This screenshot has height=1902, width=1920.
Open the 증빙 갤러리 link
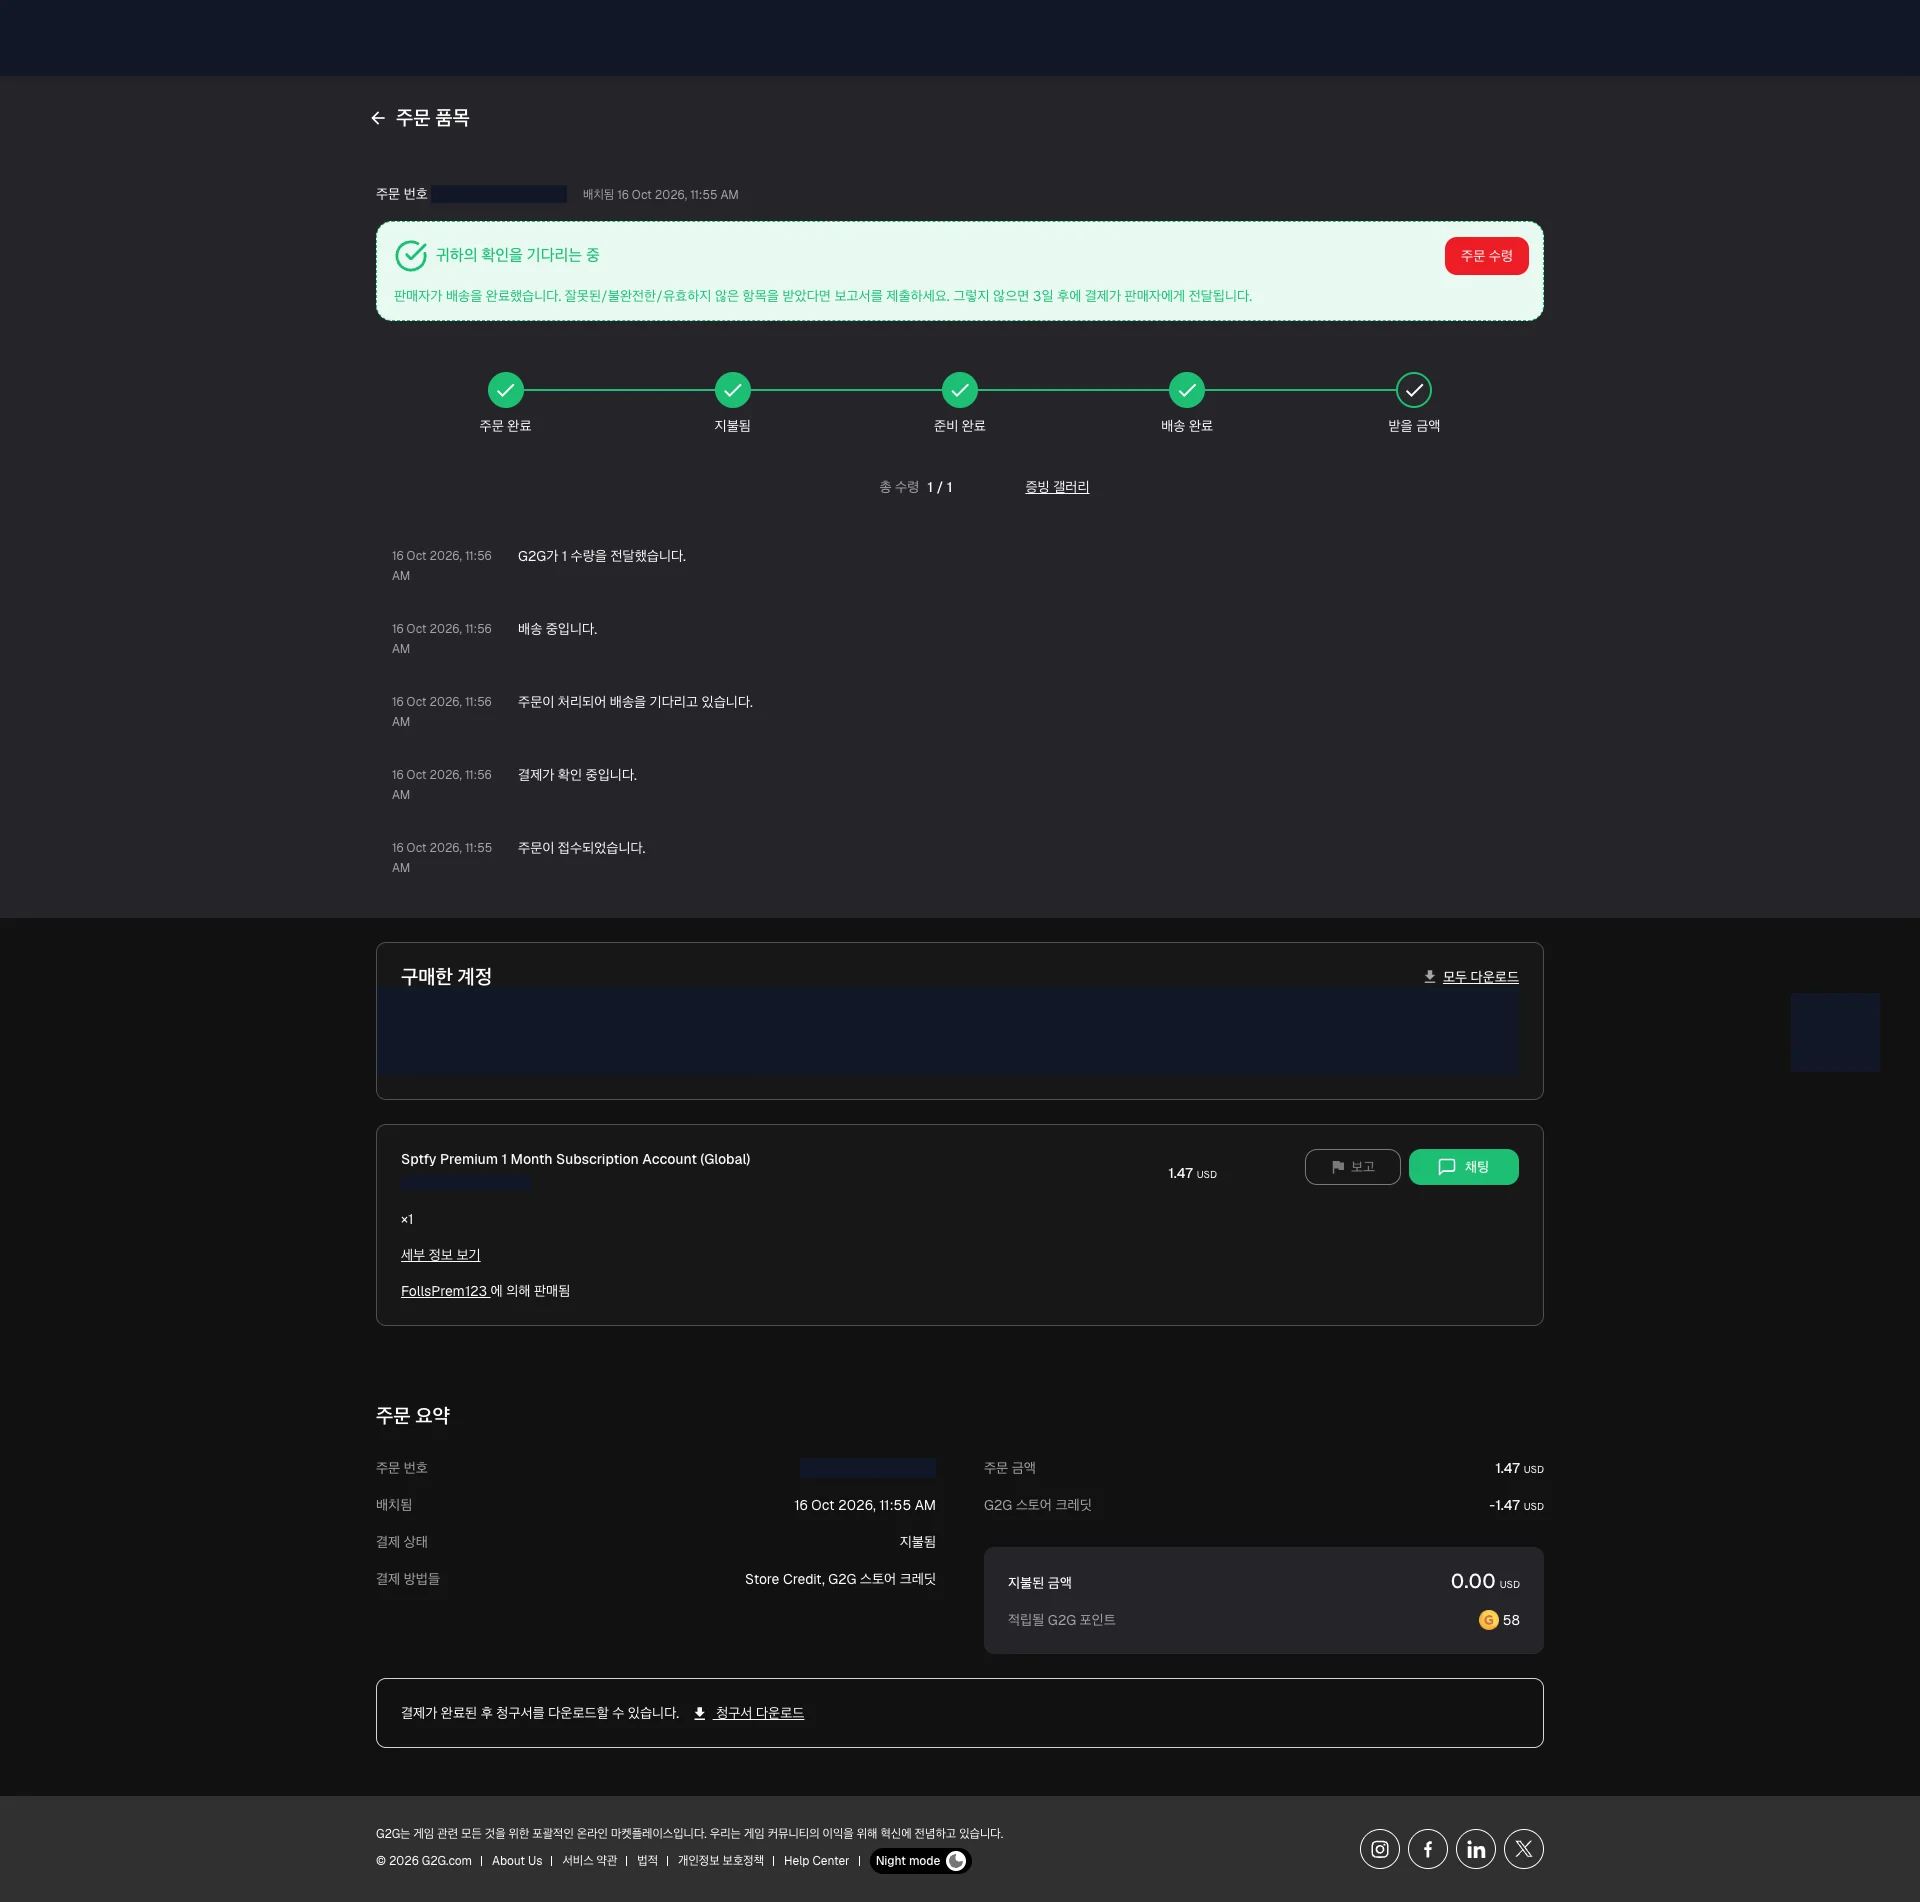point(1057,487)
